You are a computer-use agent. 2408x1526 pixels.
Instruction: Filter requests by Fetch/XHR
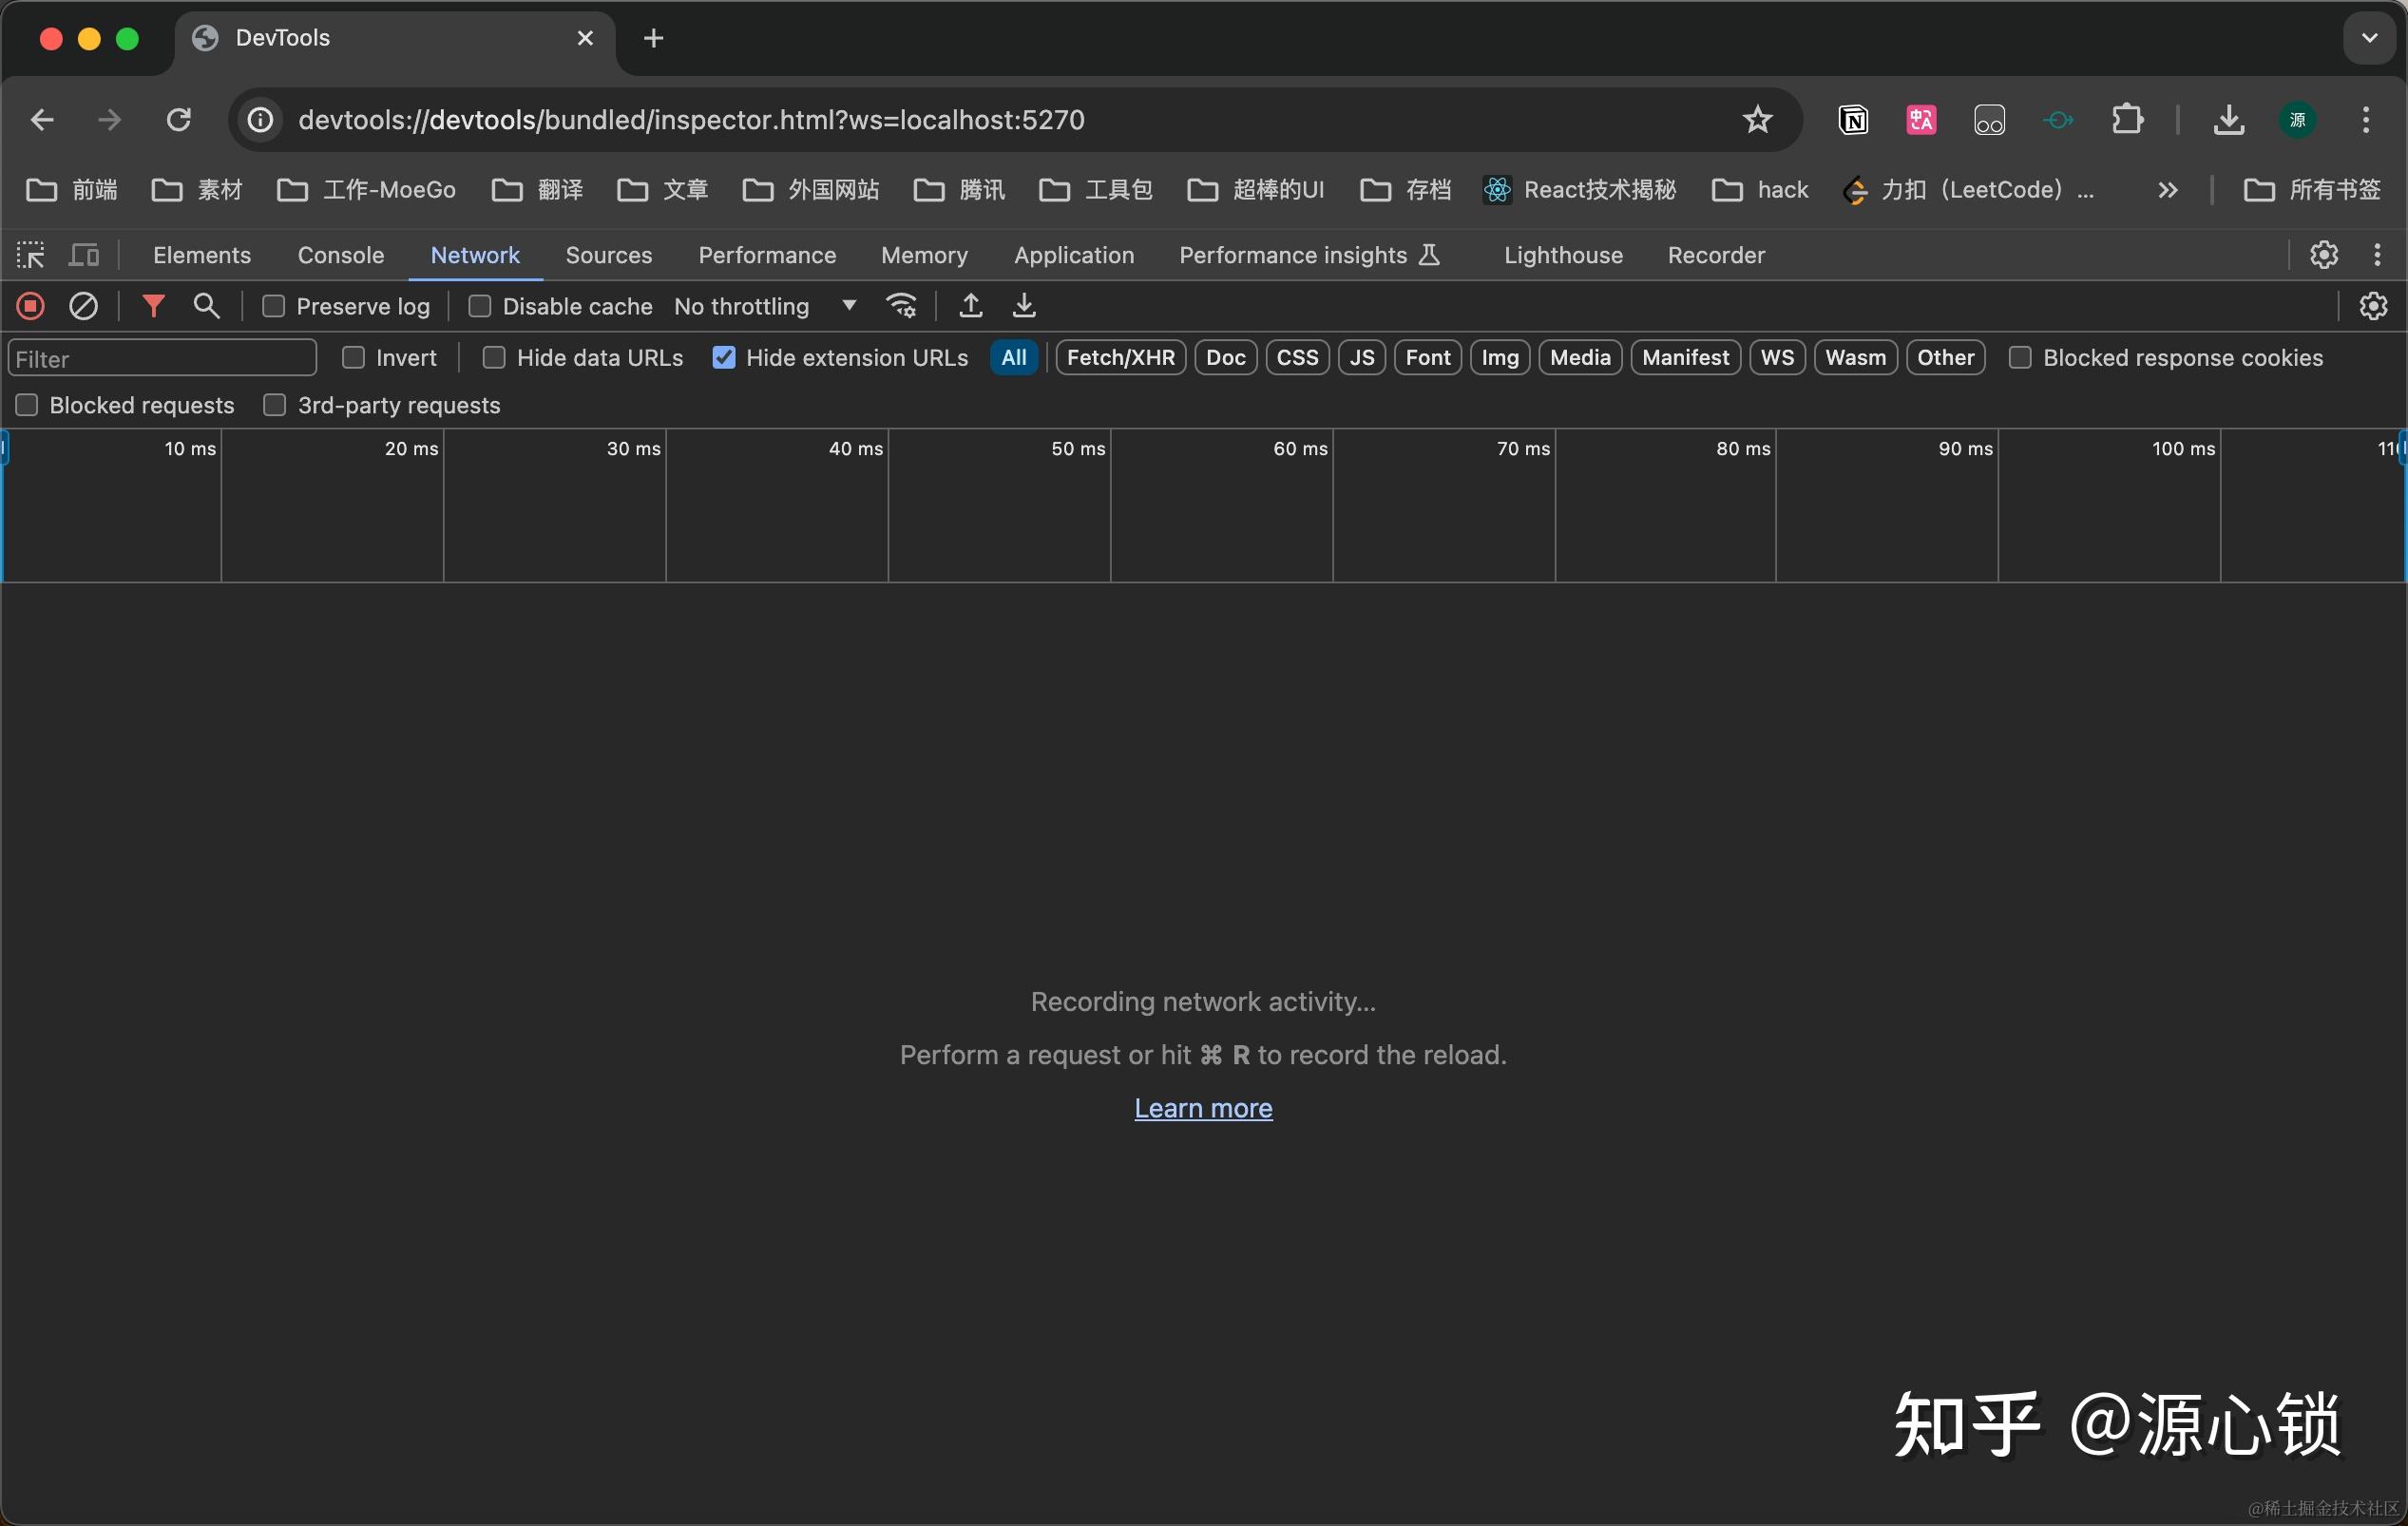pyautogui.click(x=1121, y=358)
